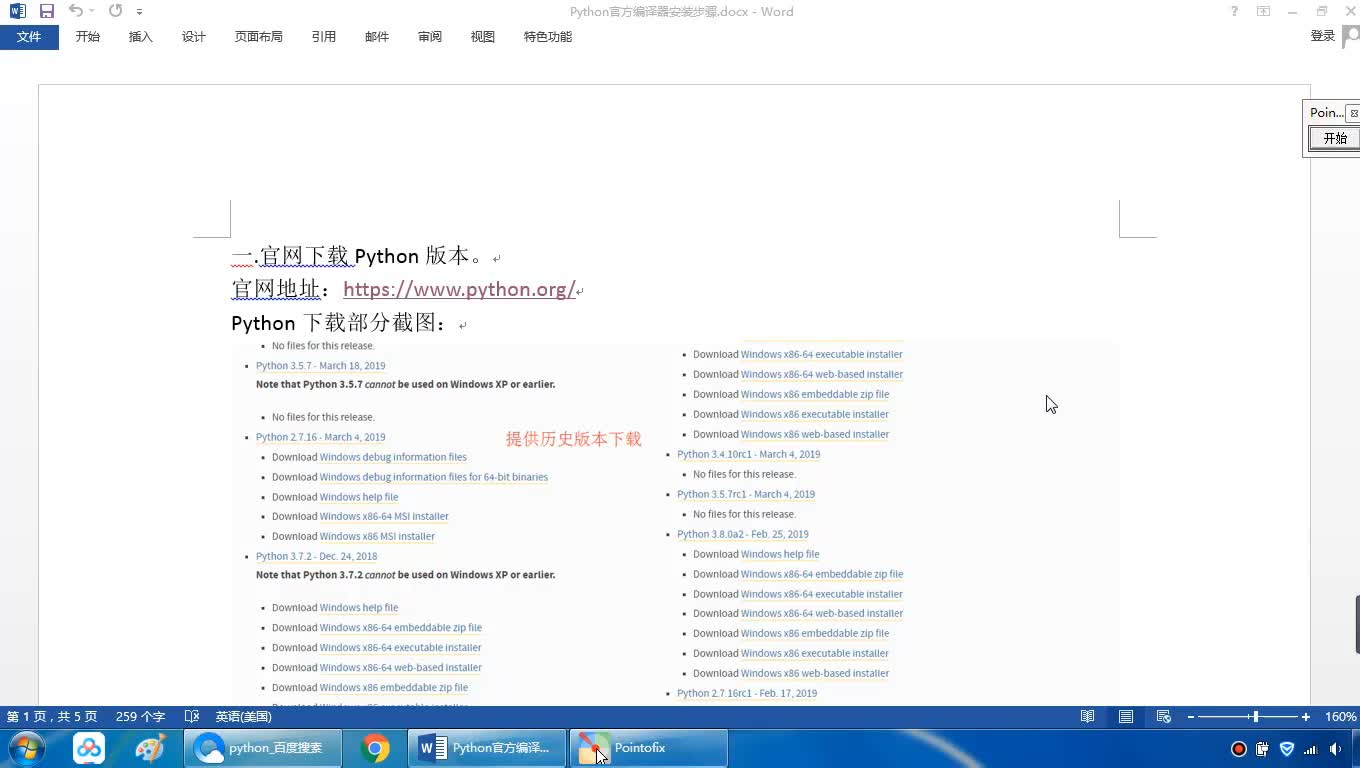This screenshot has width=1360, height=768.
Task: Switch to the 插入 (Insert) ribbon tab
Action: (x=141, y=37)
